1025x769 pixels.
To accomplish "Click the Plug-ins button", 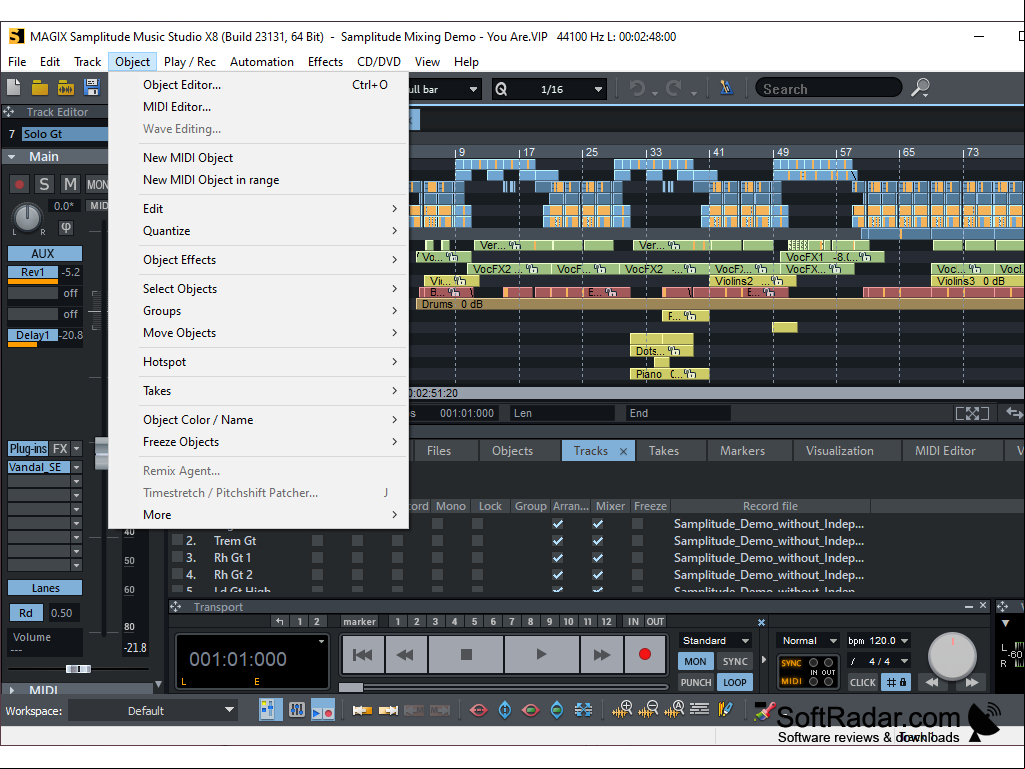I will pos(28,449).
